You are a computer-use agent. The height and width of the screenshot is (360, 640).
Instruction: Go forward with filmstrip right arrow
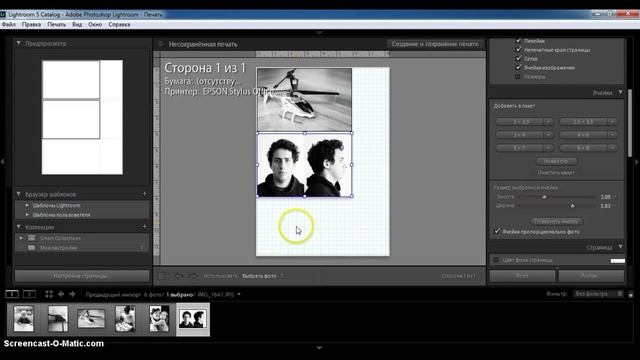pyautogui.click(x=72, y=294)
